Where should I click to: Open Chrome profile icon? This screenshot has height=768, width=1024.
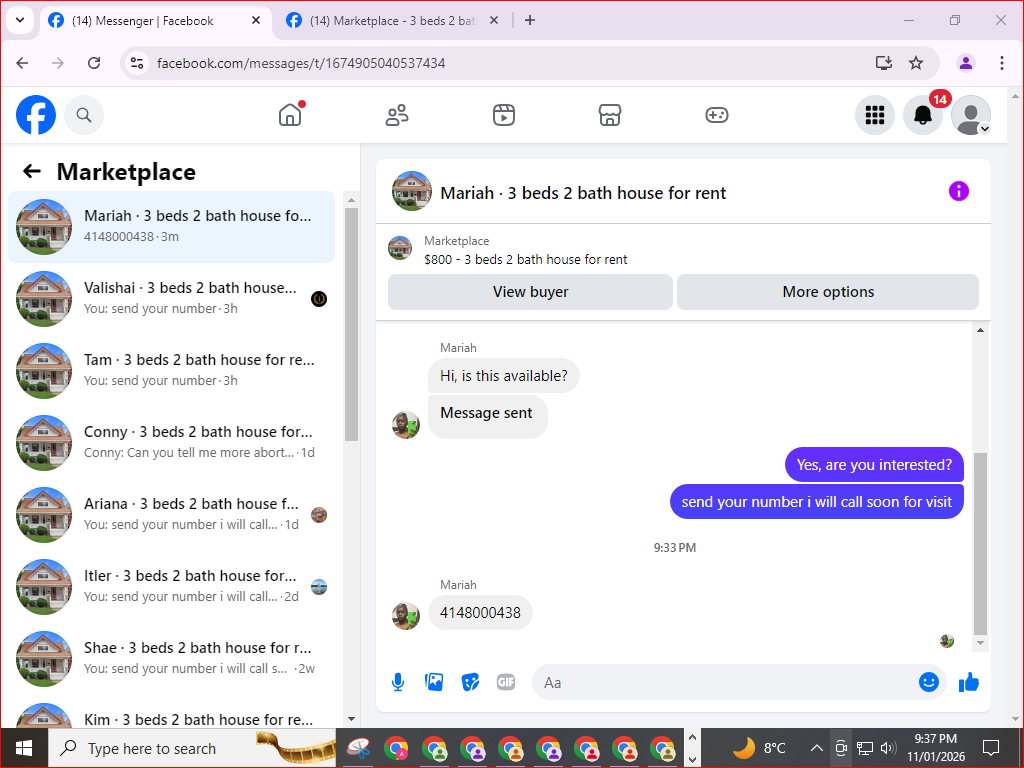pos(966,63)
